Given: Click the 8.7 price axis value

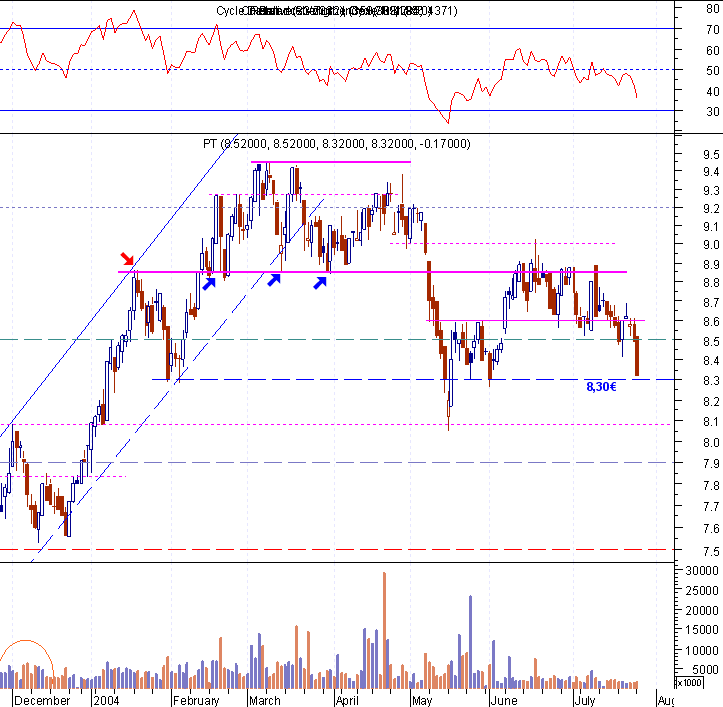Looking at the screenshot, I should coord(711,303).
